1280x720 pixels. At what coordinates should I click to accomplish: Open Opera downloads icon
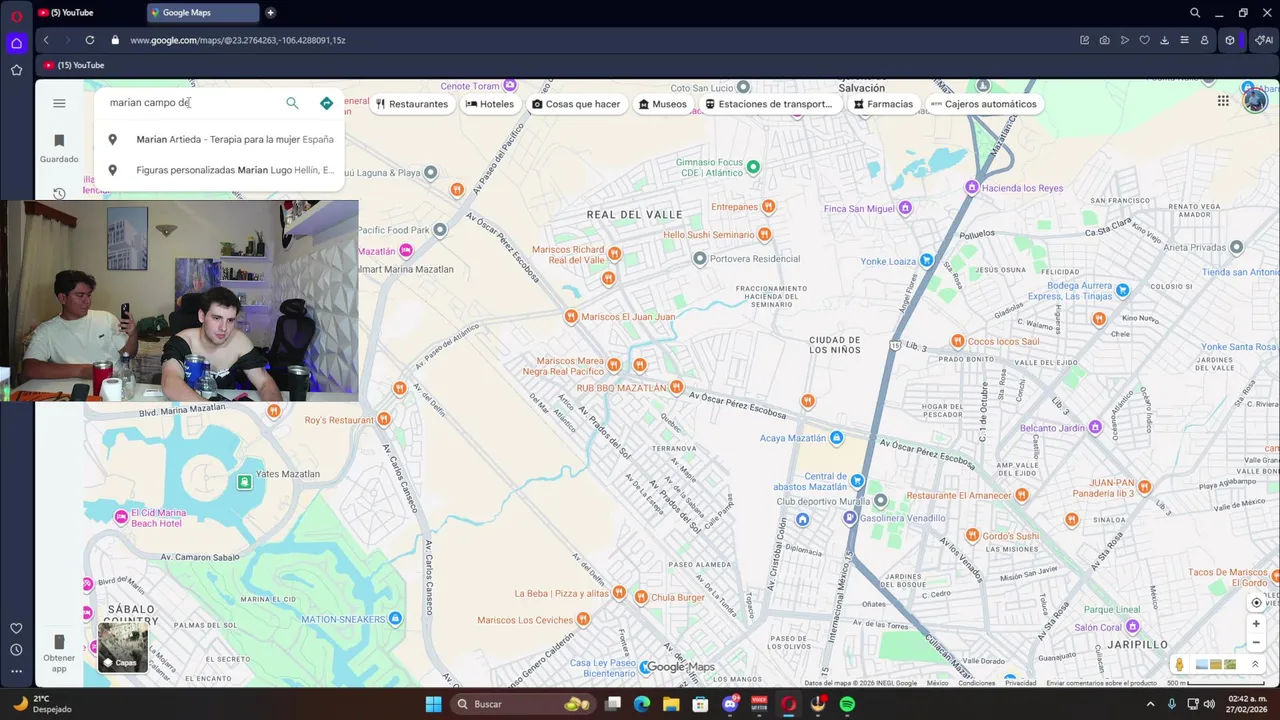[1164, 40]
